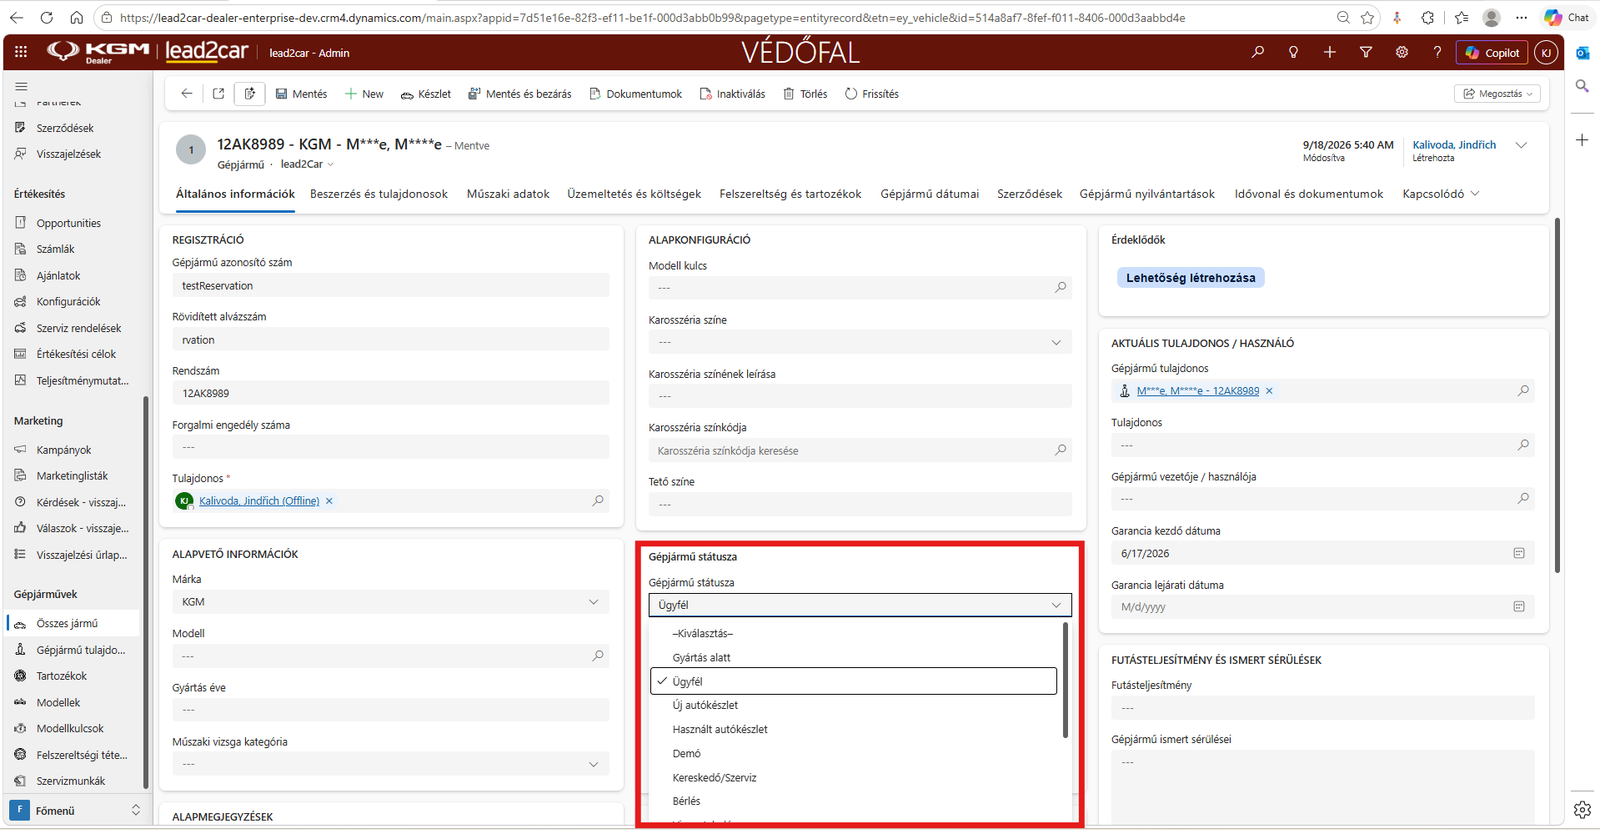Open the M***e, M****e - 12AK8989 owner link
1600x830 pixels.
tap(1197, 391)
